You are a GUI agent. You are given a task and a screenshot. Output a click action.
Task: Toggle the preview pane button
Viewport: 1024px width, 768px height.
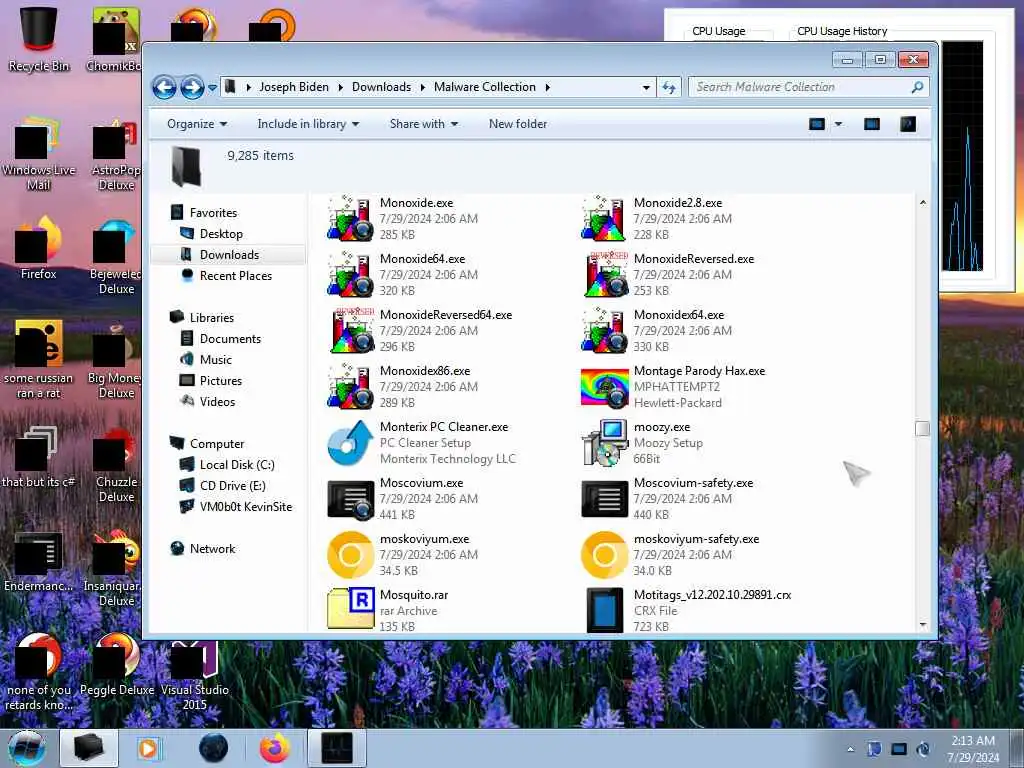[872, 124]
